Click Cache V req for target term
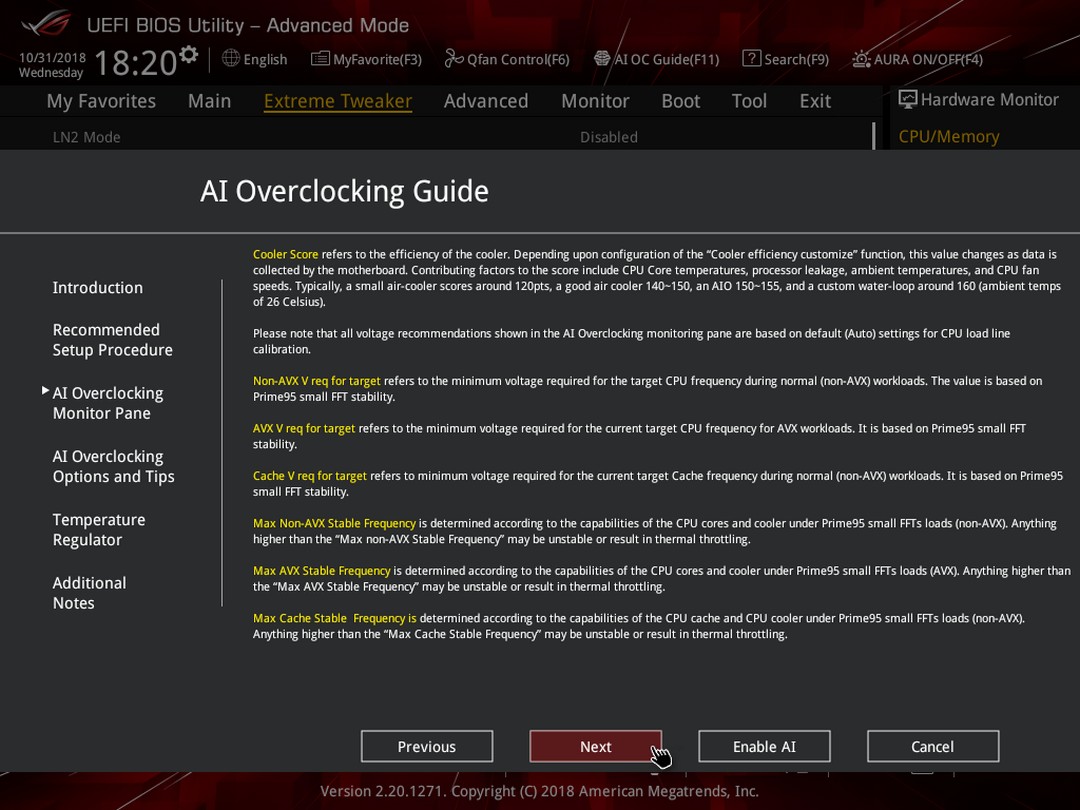1080x810 pixels. pos(309,476)
